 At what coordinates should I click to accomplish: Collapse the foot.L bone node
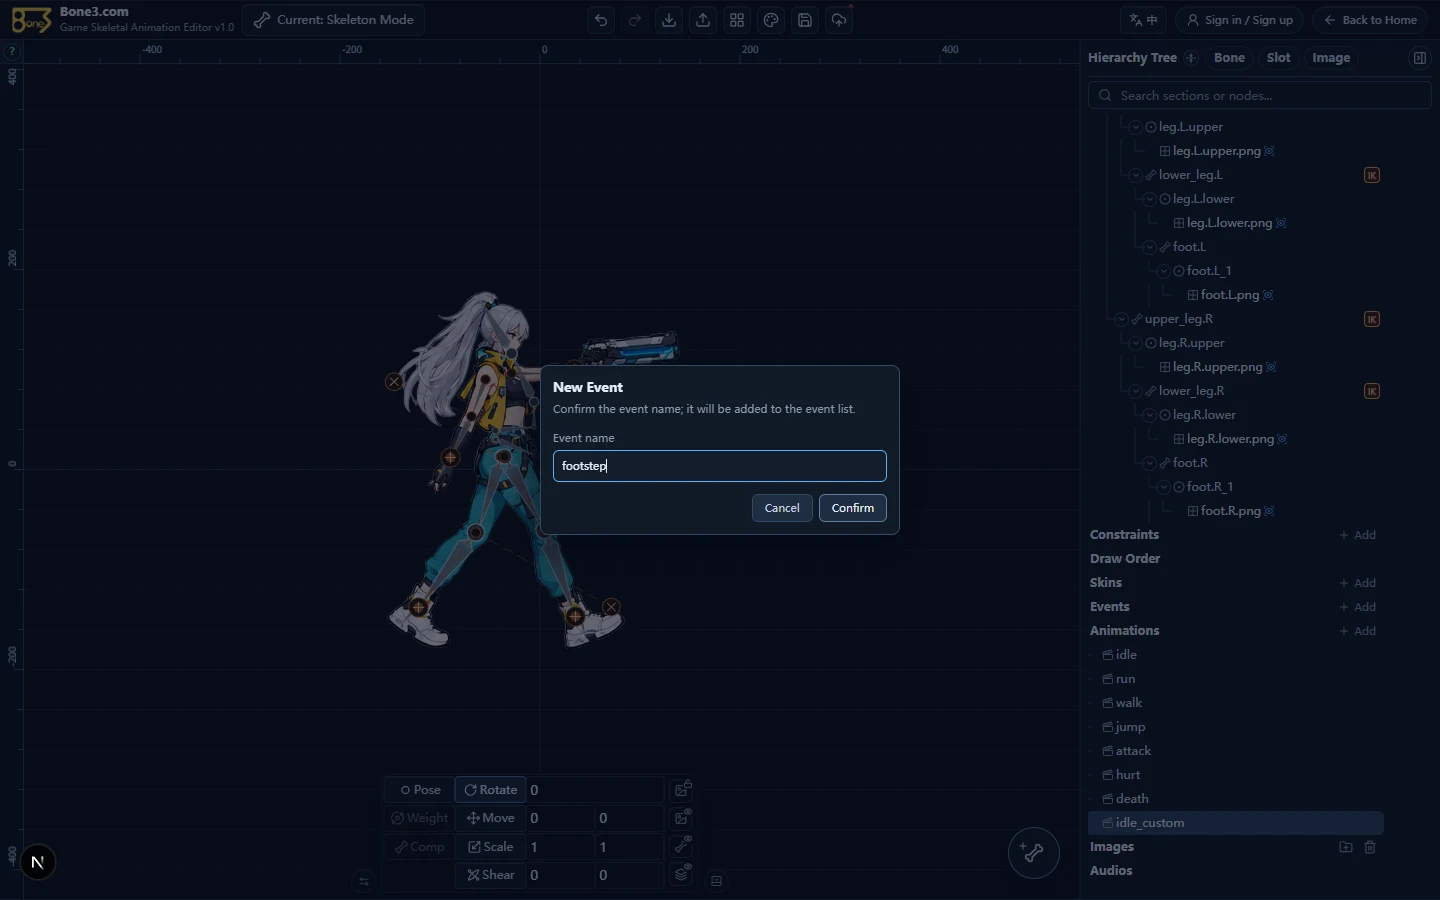(1150, 247)
